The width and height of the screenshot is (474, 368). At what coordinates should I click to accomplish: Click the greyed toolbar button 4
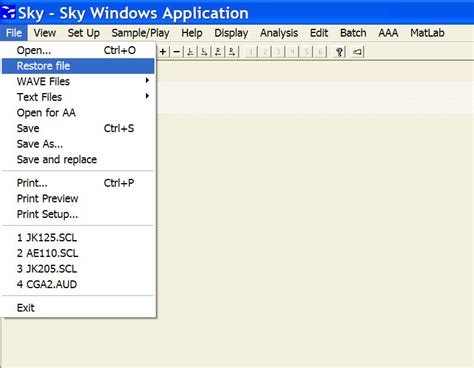292,52
